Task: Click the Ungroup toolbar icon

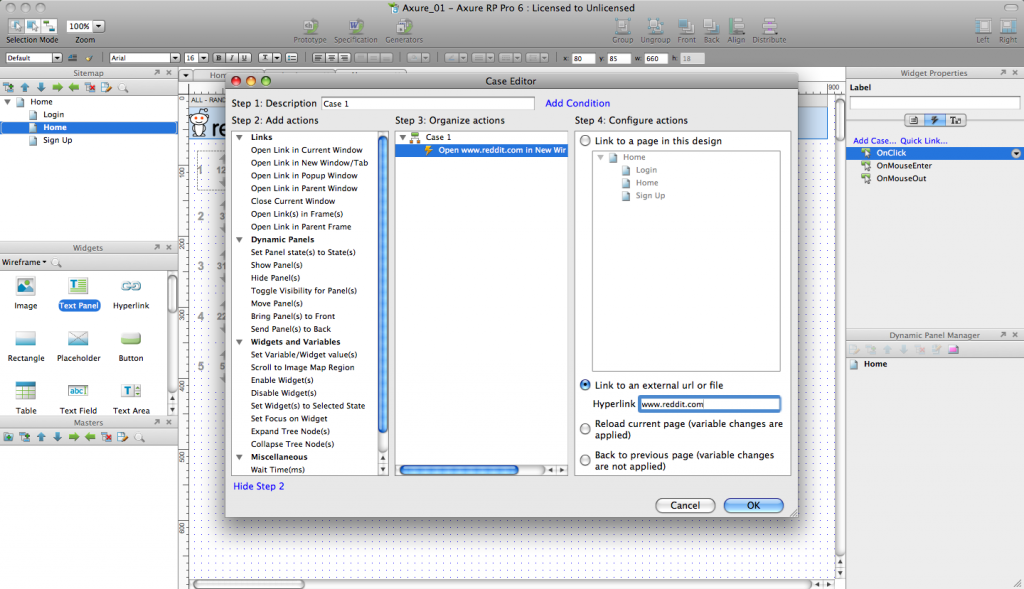Action: click(654, 26)
